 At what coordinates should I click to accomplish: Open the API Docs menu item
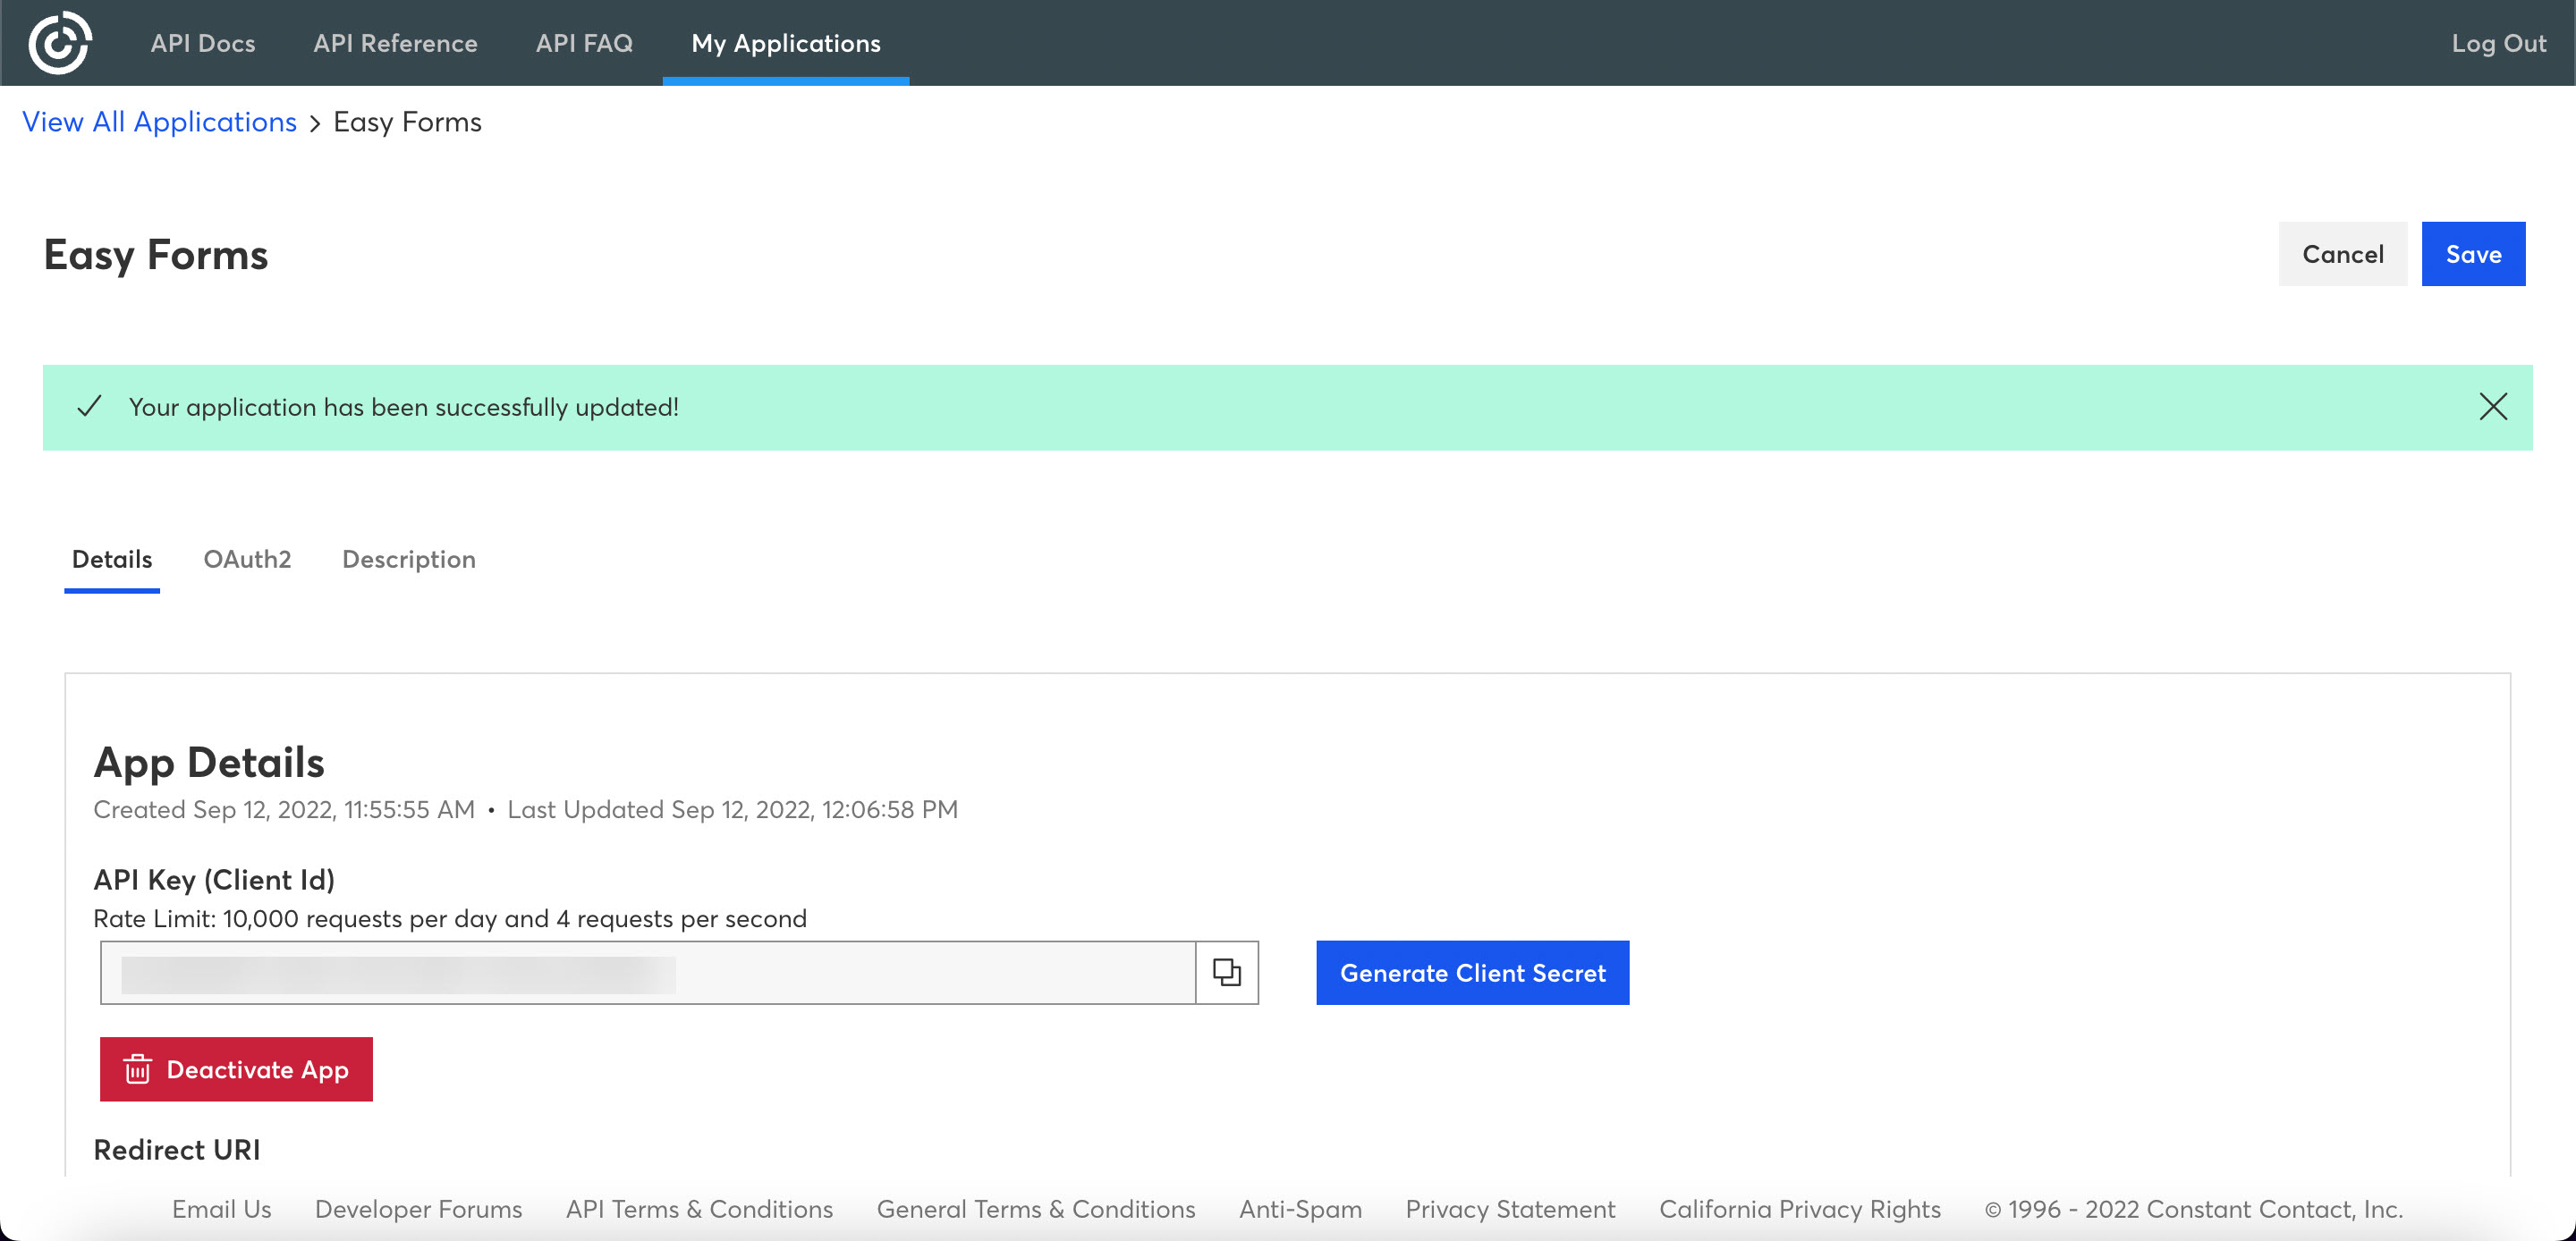[x=203, y=43]
